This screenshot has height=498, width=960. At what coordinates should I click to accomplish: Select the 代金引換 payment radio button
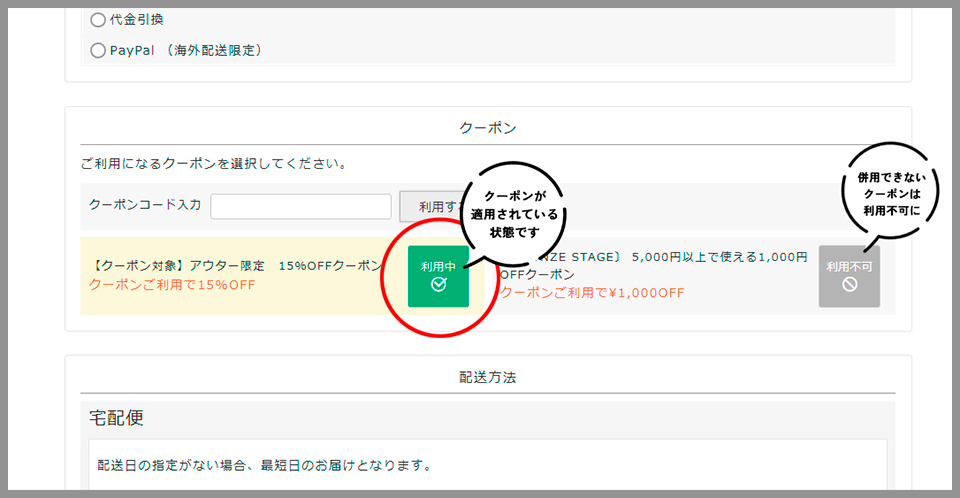98,20
